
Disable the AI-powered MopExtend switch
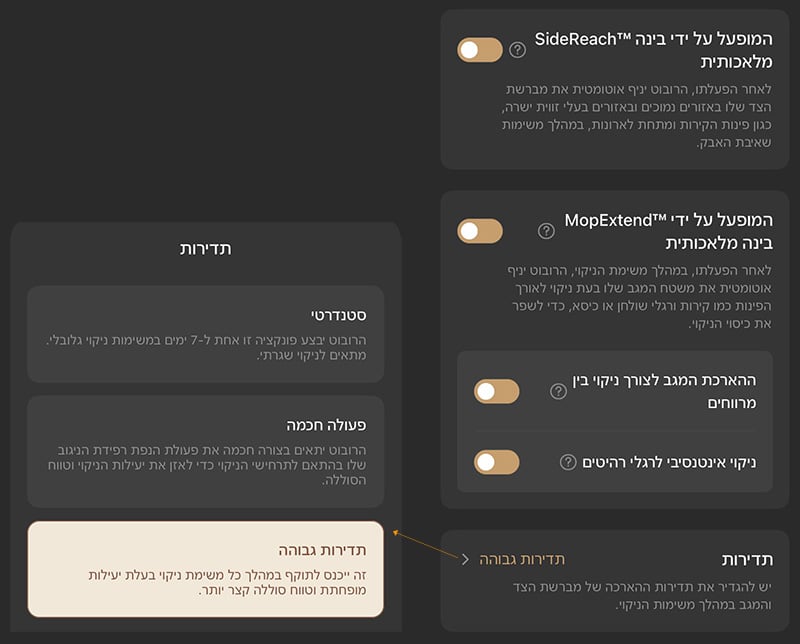pos(480,231)
